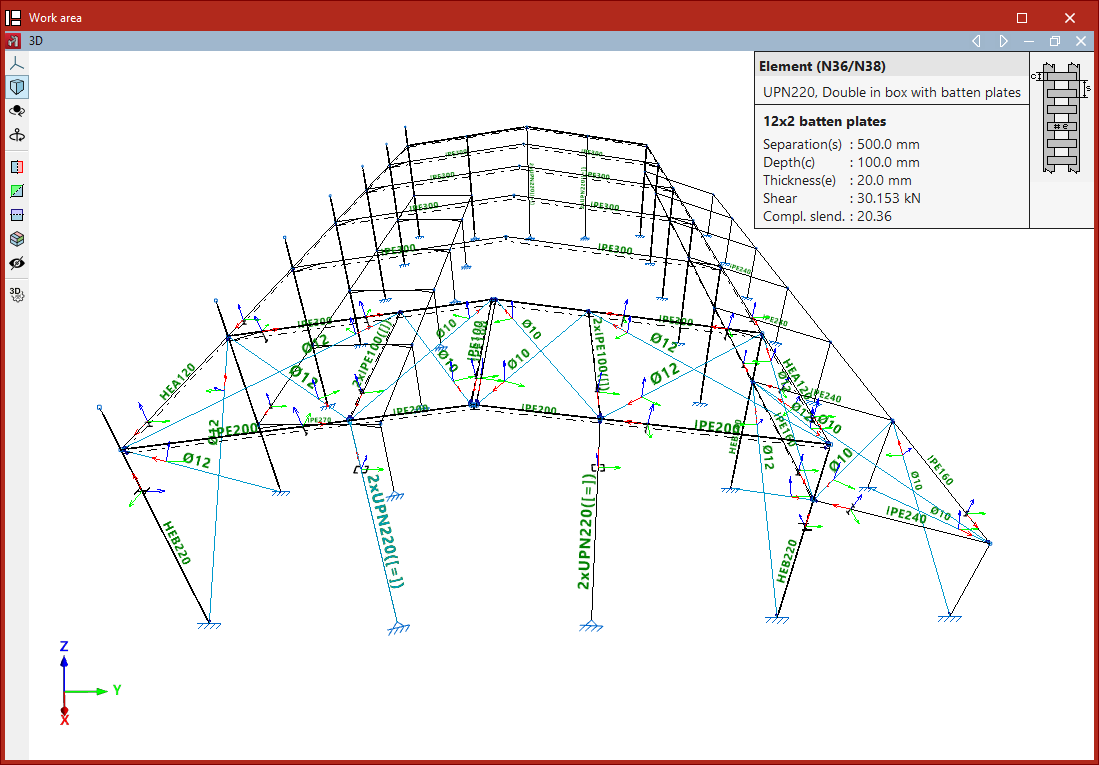Click the green diagonal section plane icon

(17, 191)
